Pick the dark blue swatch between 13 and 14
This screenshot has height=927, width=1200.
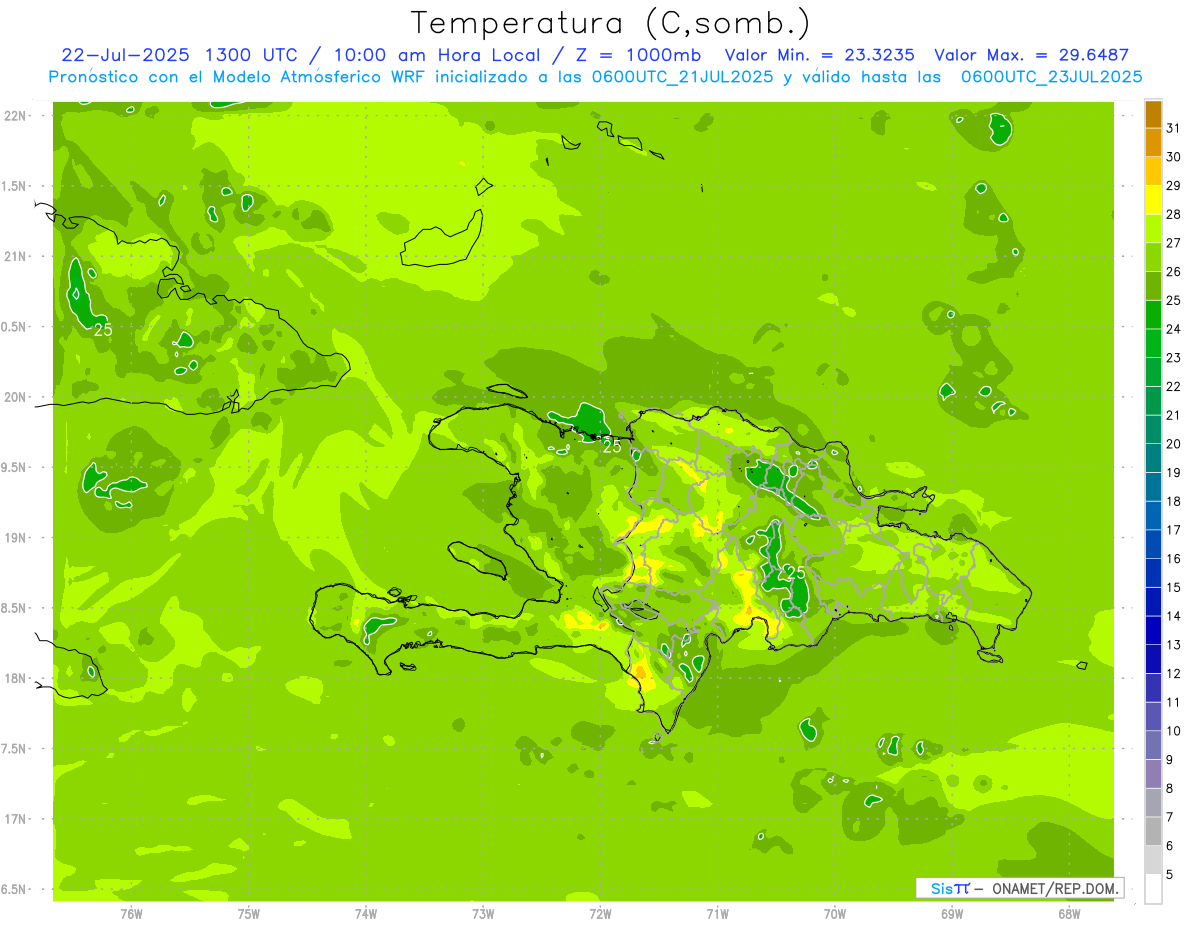tap(1153, 630)
